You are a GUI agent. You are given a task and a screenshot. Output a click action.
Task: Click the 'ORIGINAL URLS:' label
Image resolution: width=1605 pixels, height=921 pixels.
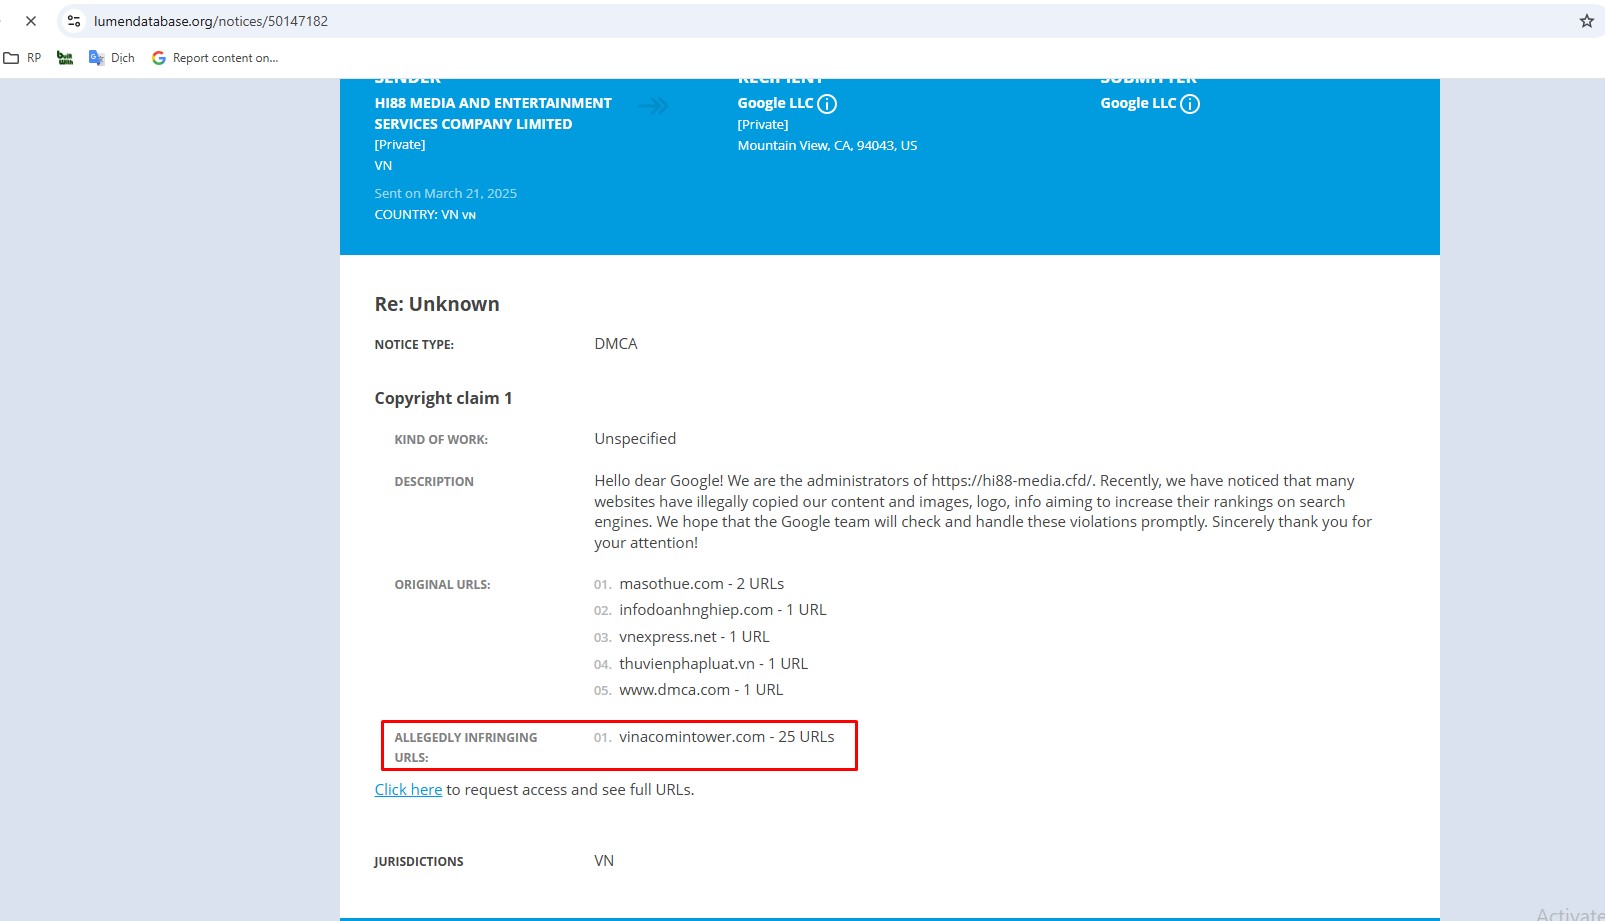[x=442, y=584]
